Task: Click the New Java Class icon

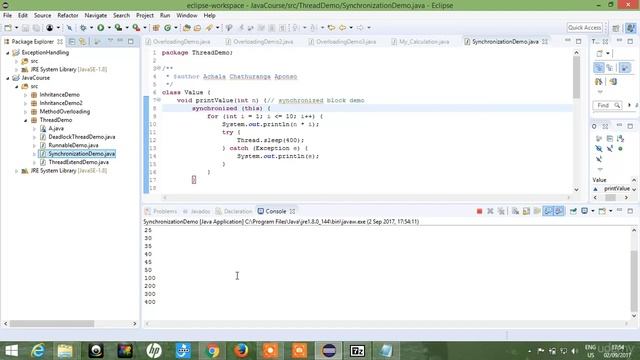Action: point(167,28)
